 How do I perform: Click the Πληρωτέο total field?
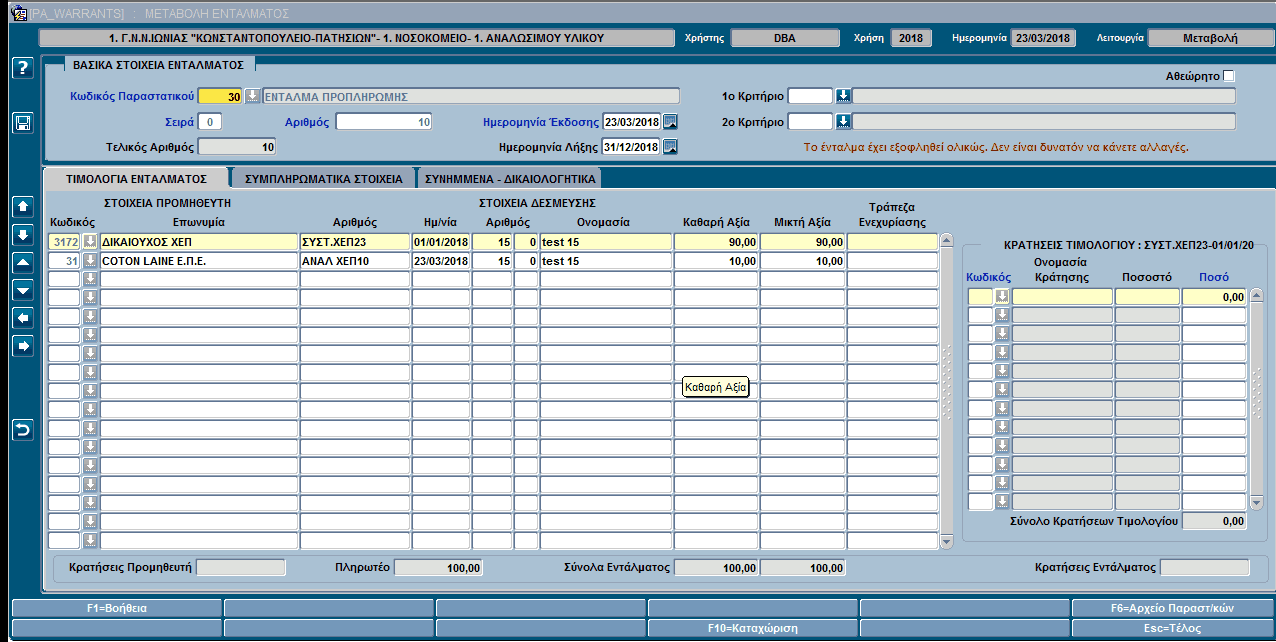tap(440, 568)
